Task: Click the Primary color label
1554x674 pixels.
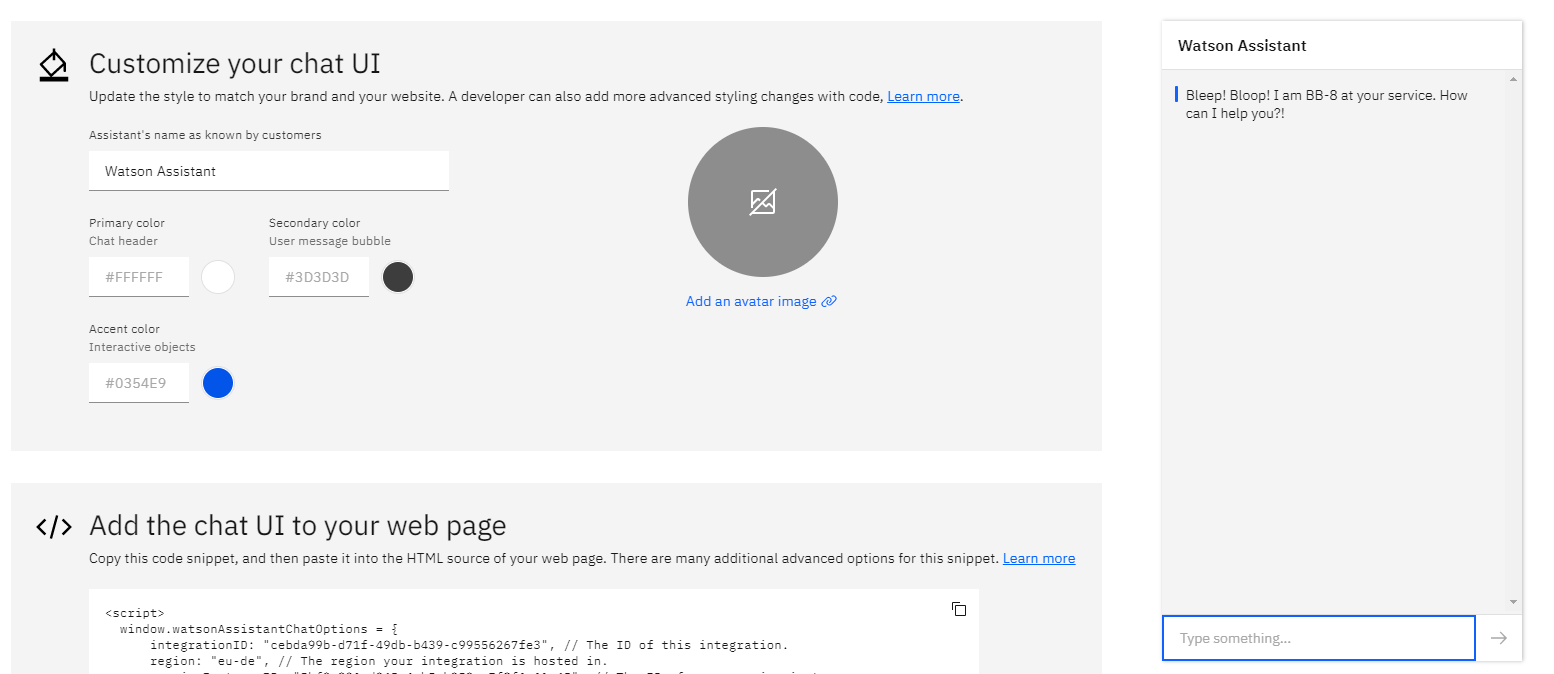Action: [x=127, y=223]
